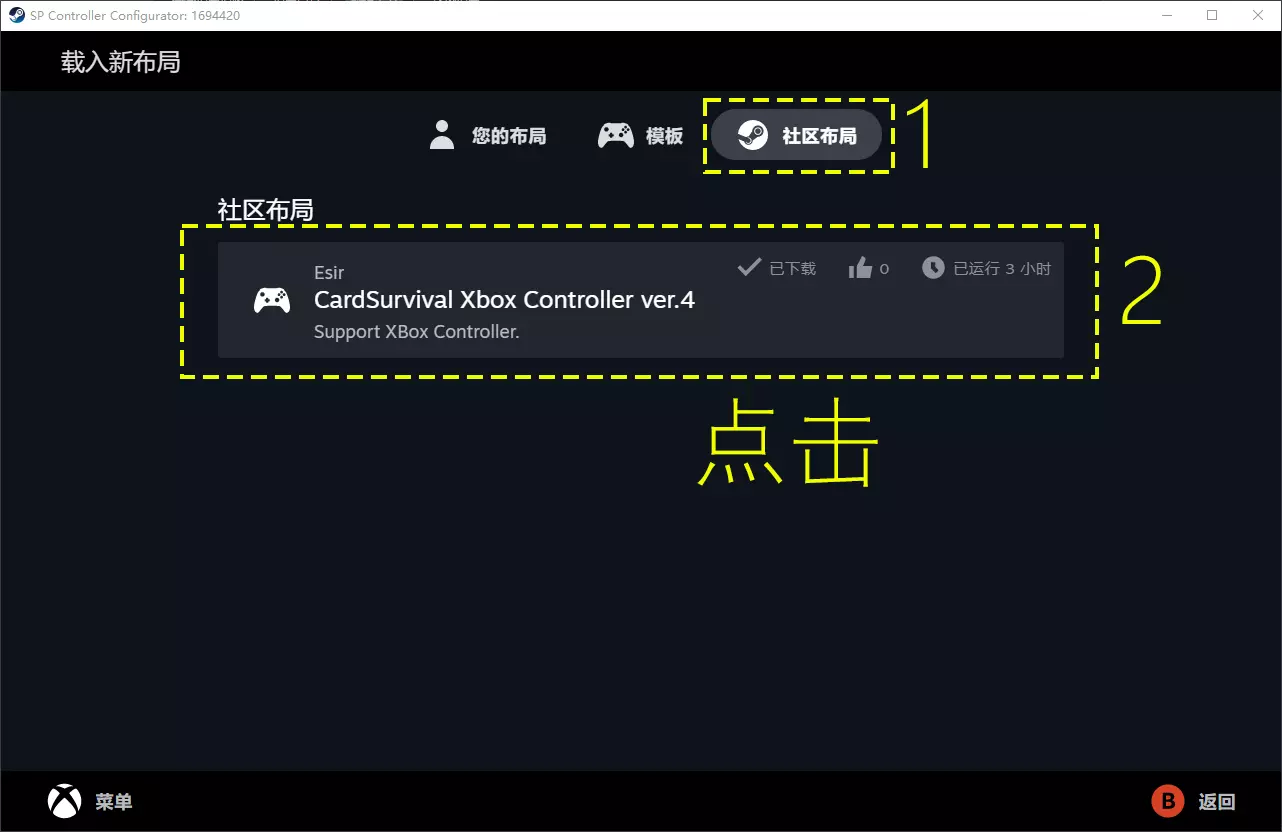Open the 社区布局 community layouts tab
Screen dimensions: 1282x832
(x=796, y=135)
